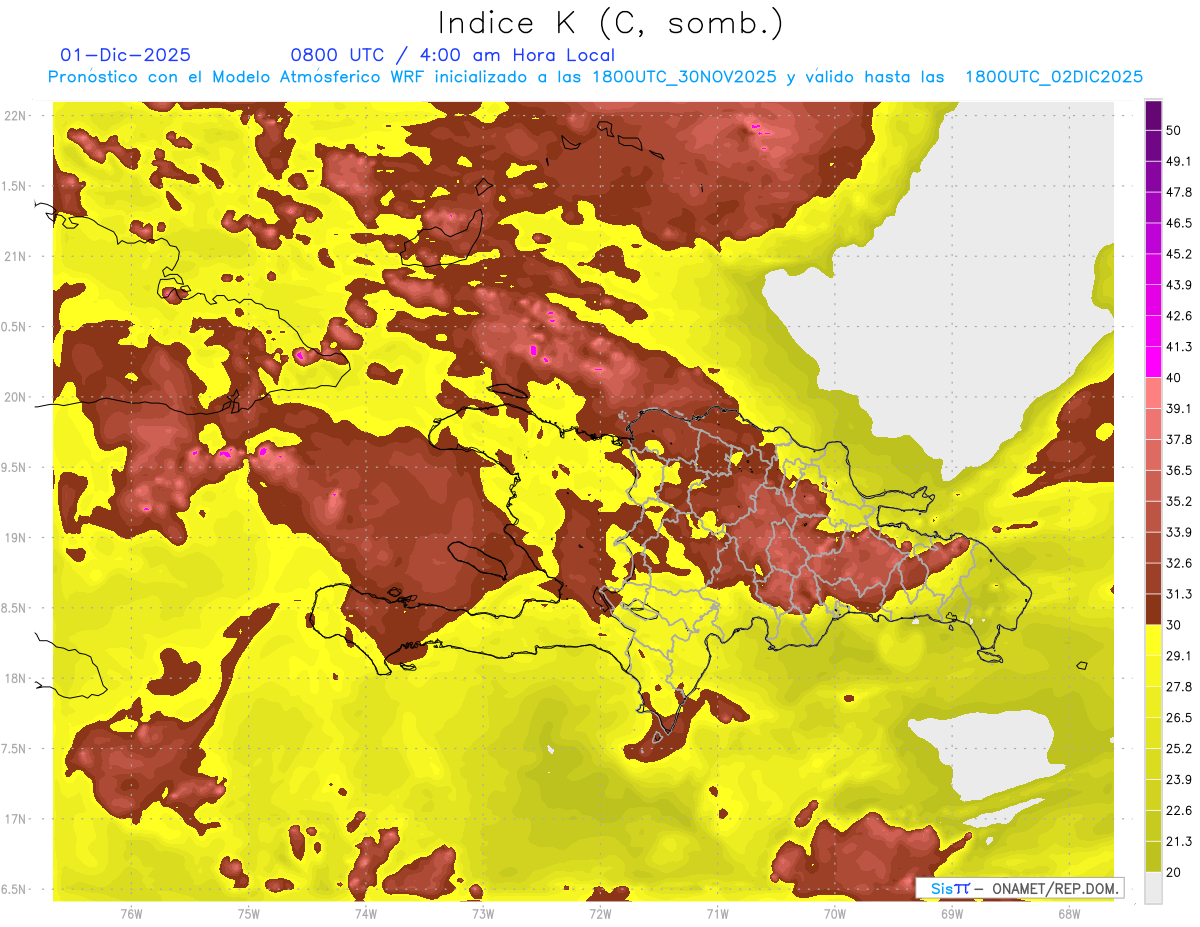This screenshot has width=1200, height=927.
Task: Click the longitude label "75W"
Action: (248, 913)
